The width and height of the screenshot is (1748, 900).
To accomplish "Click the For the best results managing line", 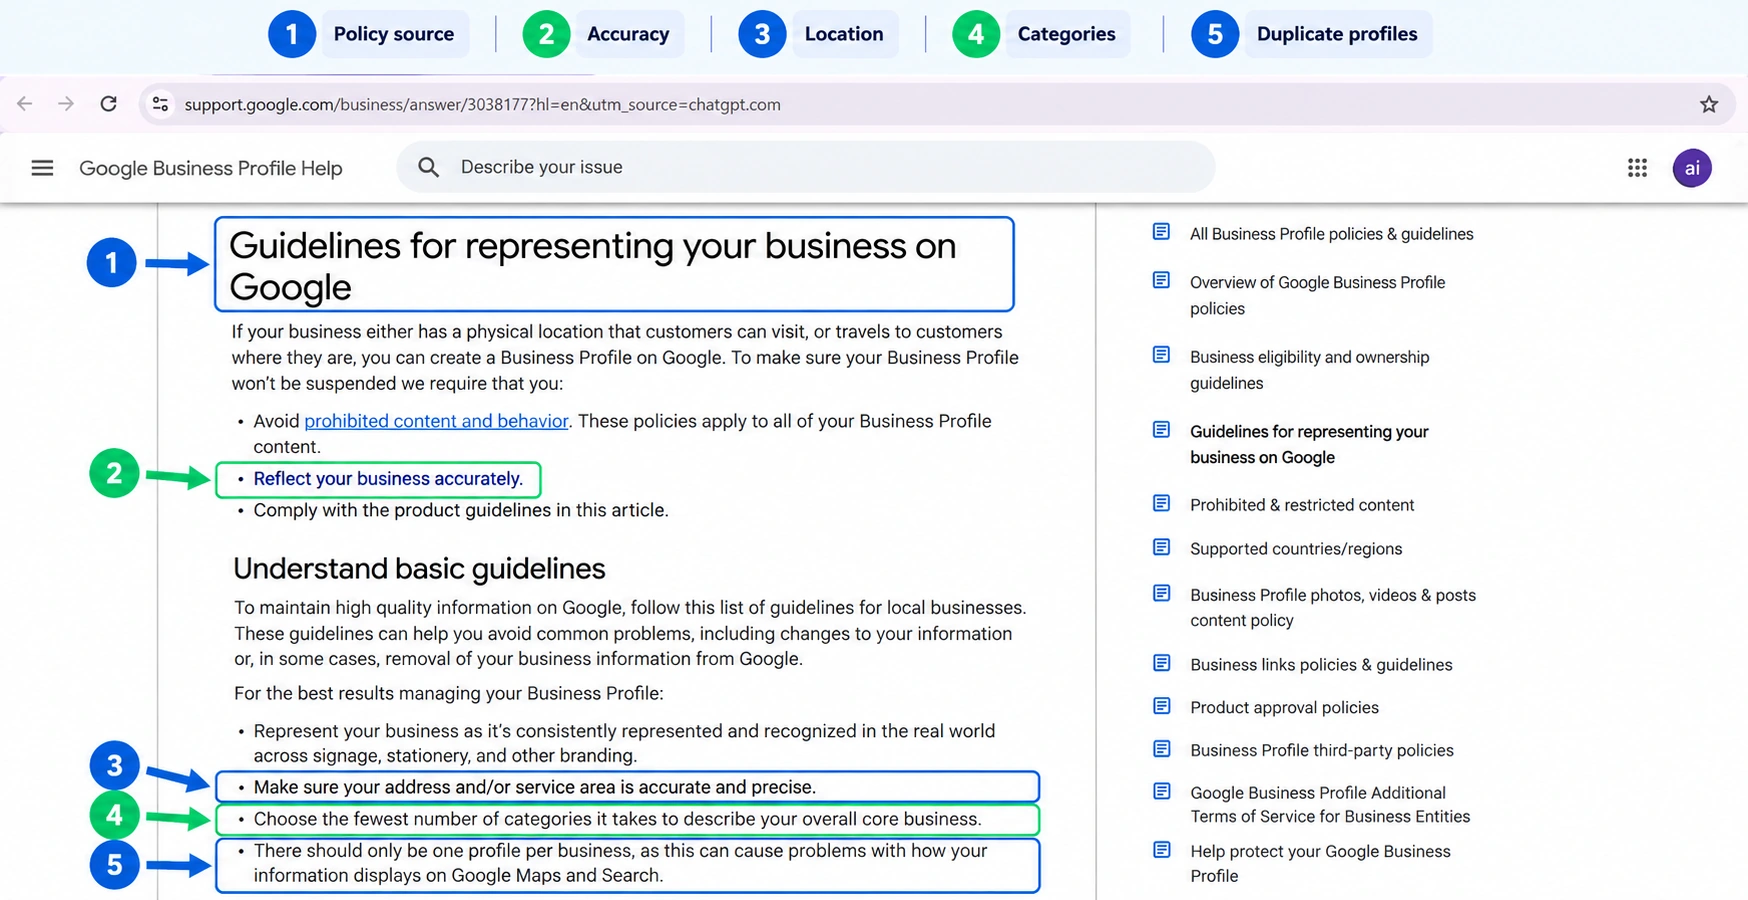I will click(448, 693).
